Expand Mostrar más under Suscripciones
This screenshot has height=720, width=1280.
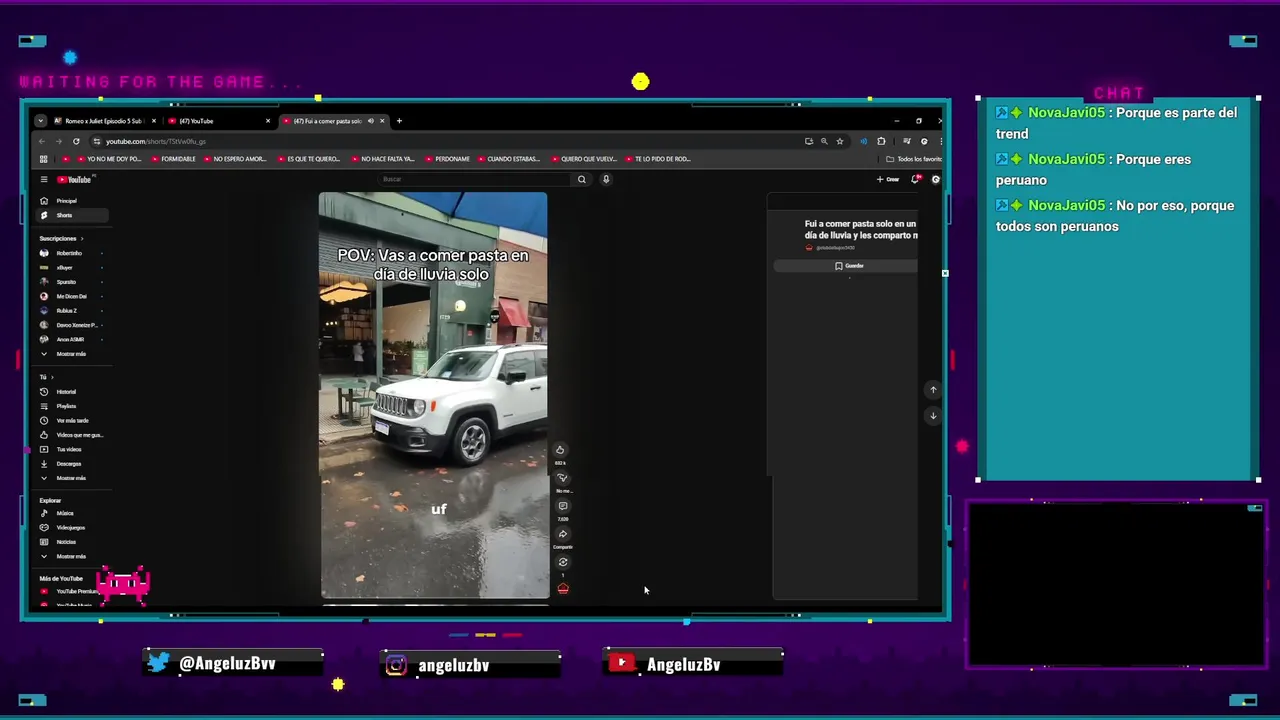(70, 354)
